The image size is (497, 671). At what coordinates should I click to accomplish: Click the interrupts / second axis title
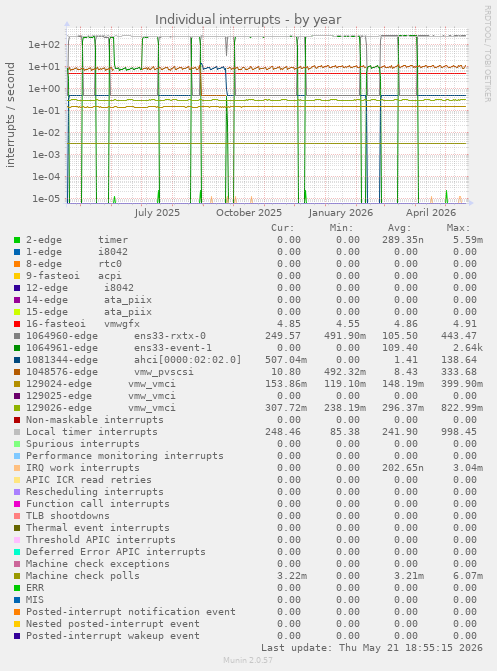pyautogui.click(x=10, y=115)
